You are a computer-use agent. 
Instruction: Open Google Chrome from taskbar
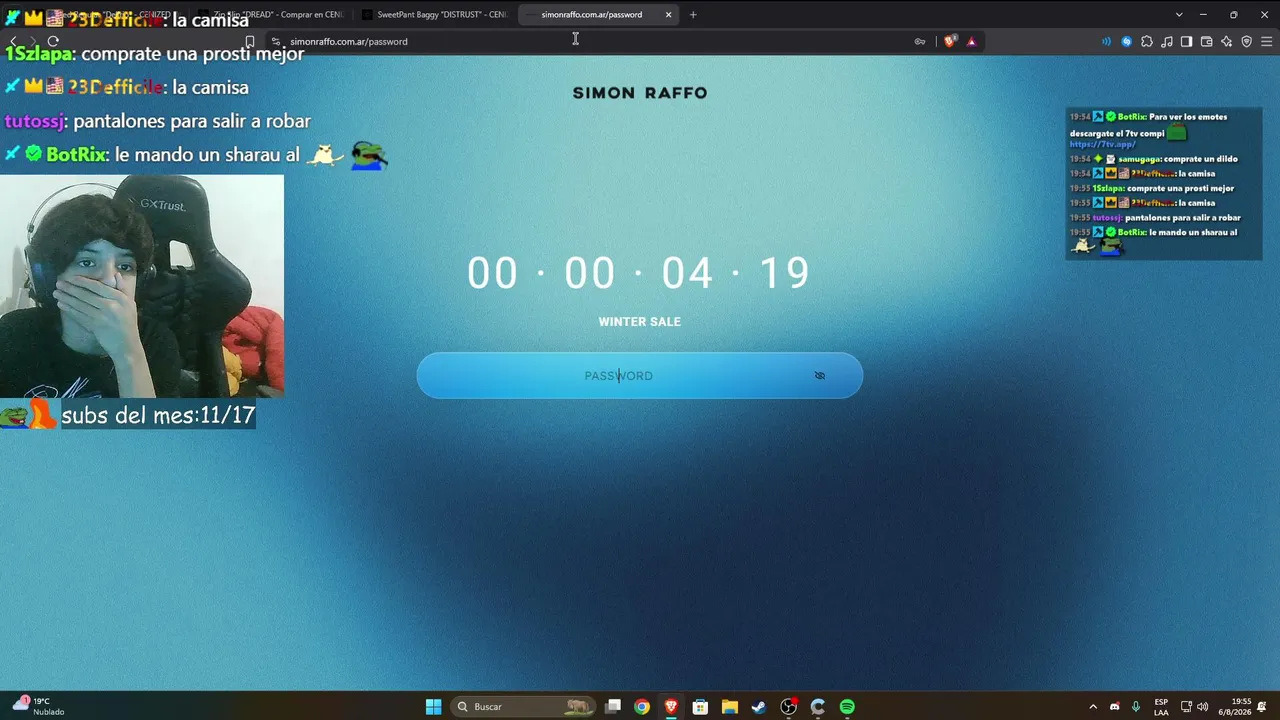coord(642,707)
